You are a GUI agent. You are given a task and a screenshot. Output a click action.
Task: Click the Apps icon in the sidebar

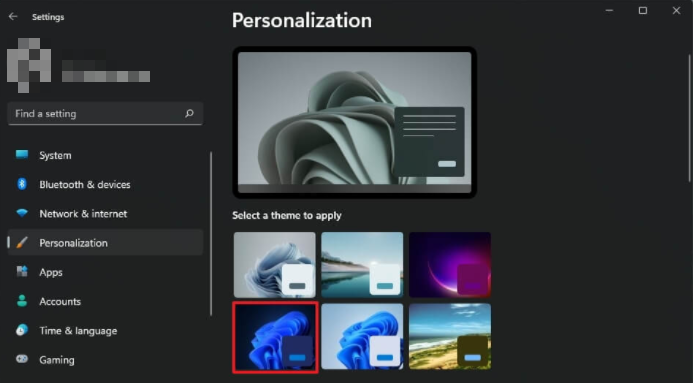(22, 272)
